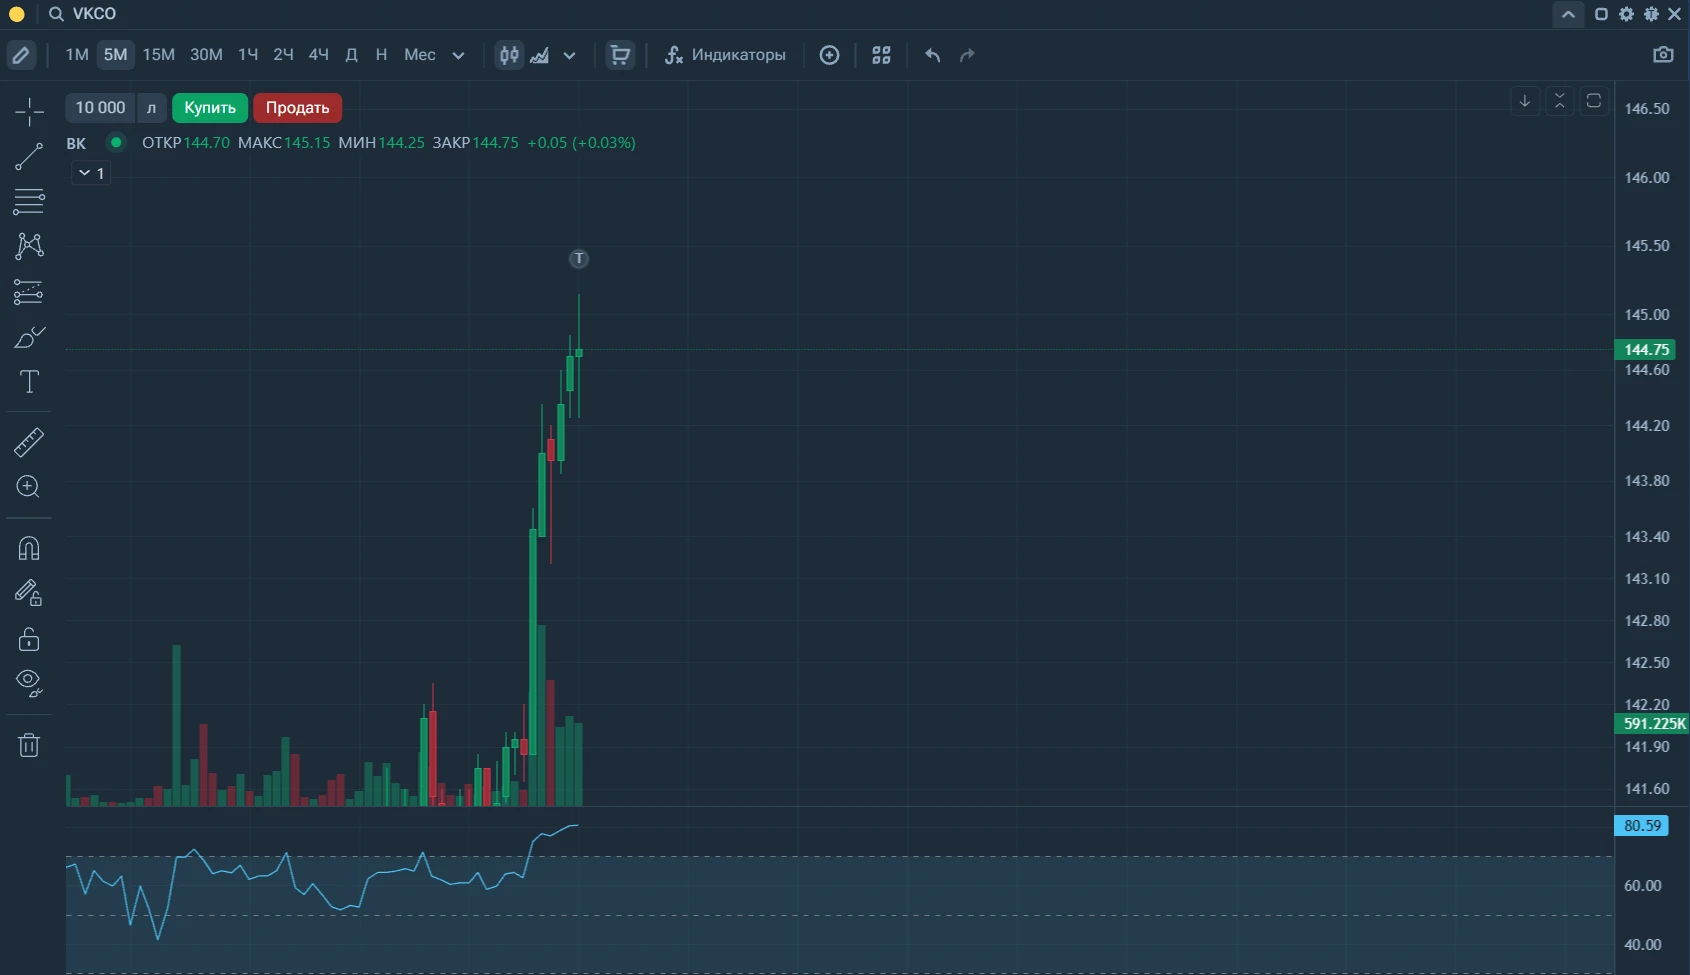This screenshot has height=975, width=1690.
Task: Take chart snapshot with camera icon
Action: 1663,55
